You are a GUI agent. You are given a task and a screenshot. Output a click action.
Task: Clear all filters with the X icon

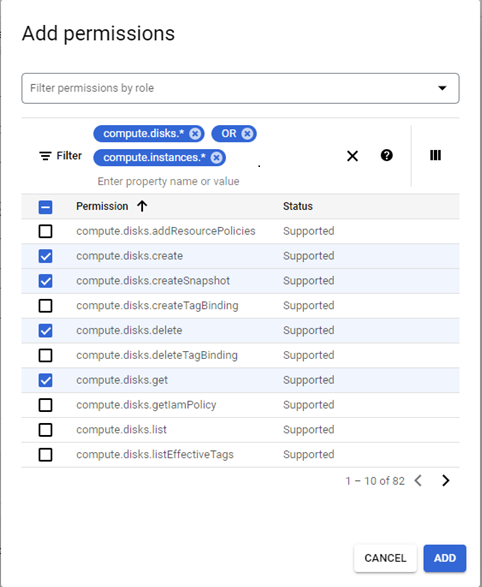click(x=353, y=156)
